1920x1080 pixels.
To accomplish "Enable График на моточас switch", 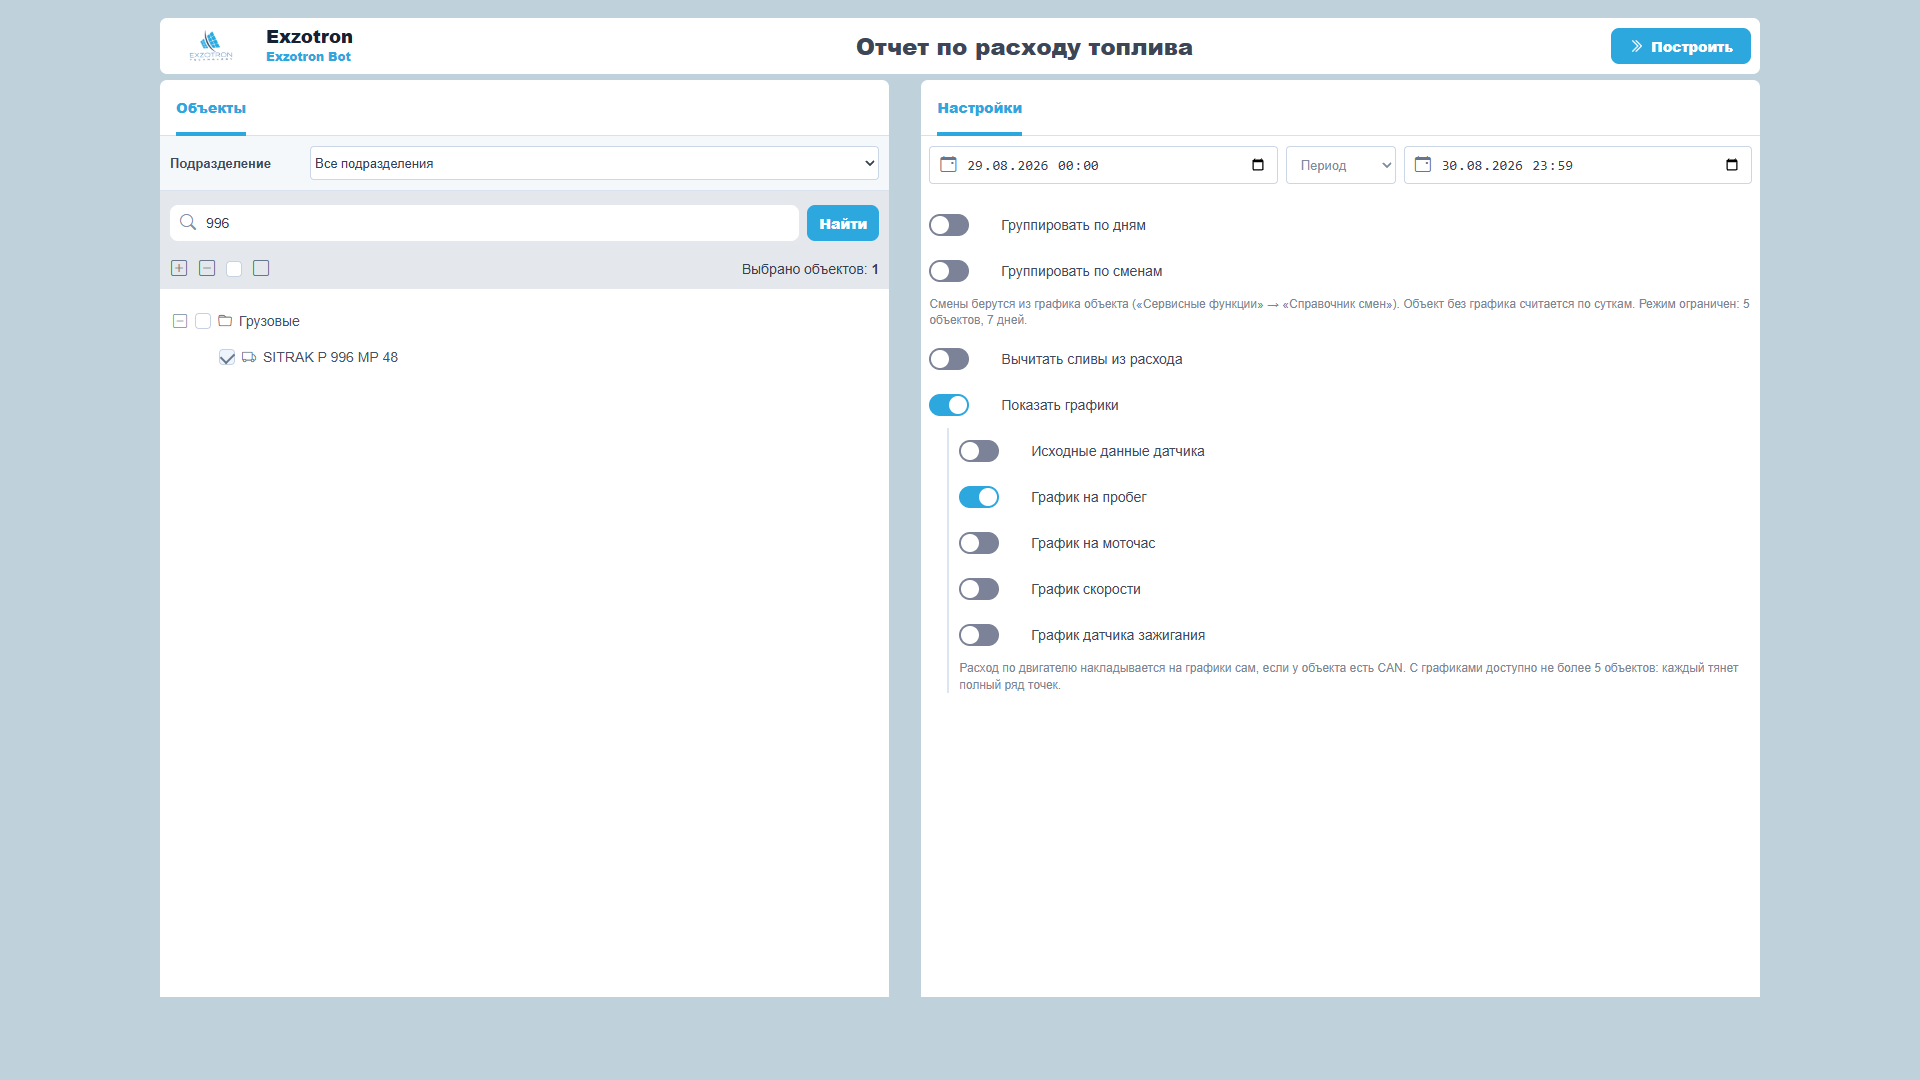I will click(x=979, y=543).
